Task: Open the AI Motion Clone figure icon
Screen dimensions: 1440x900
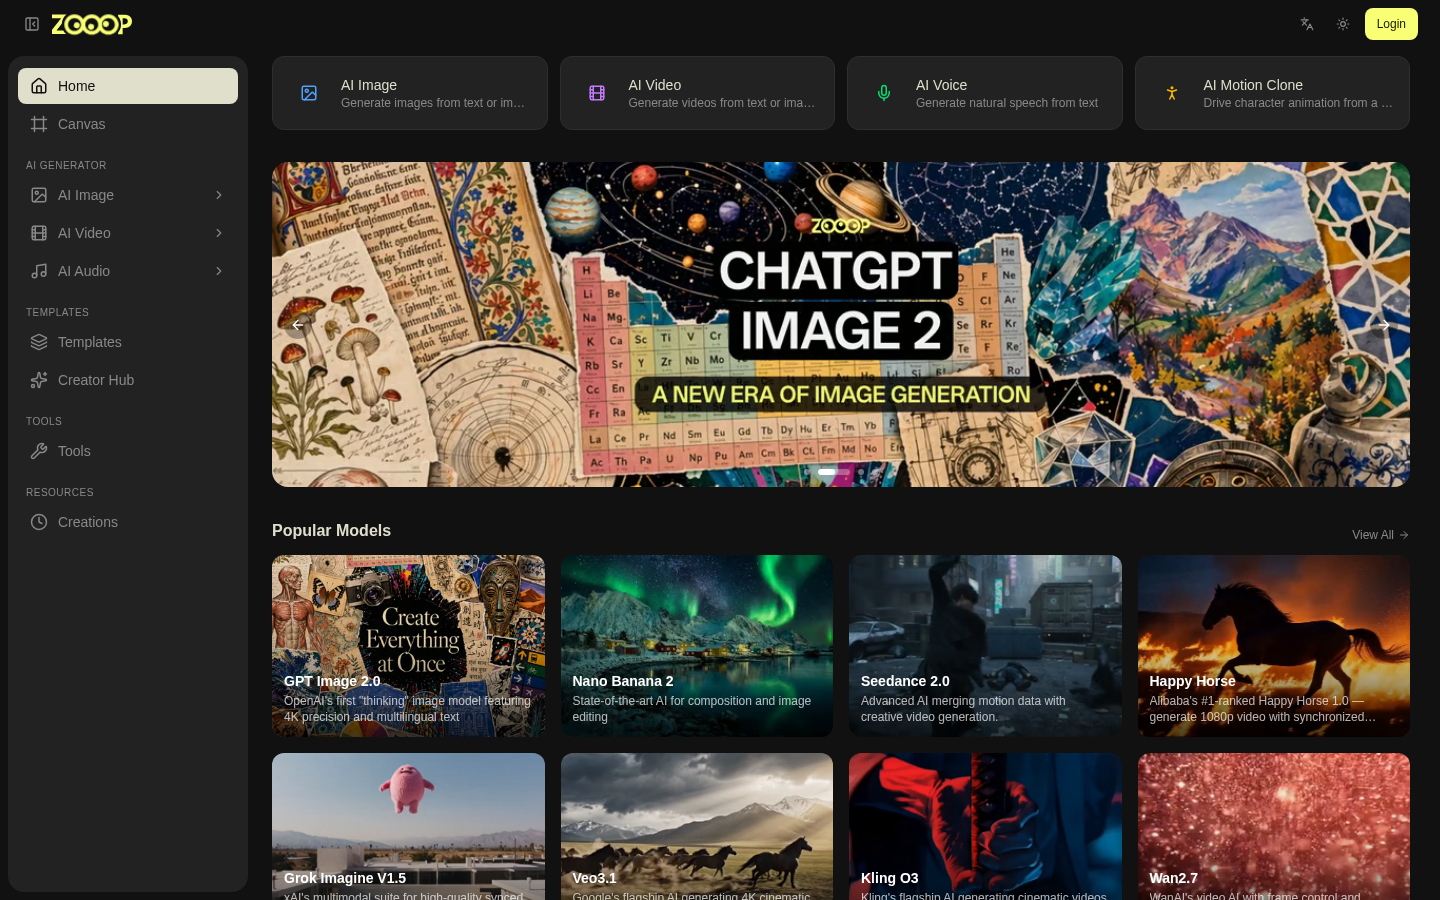Action: 1172,93
